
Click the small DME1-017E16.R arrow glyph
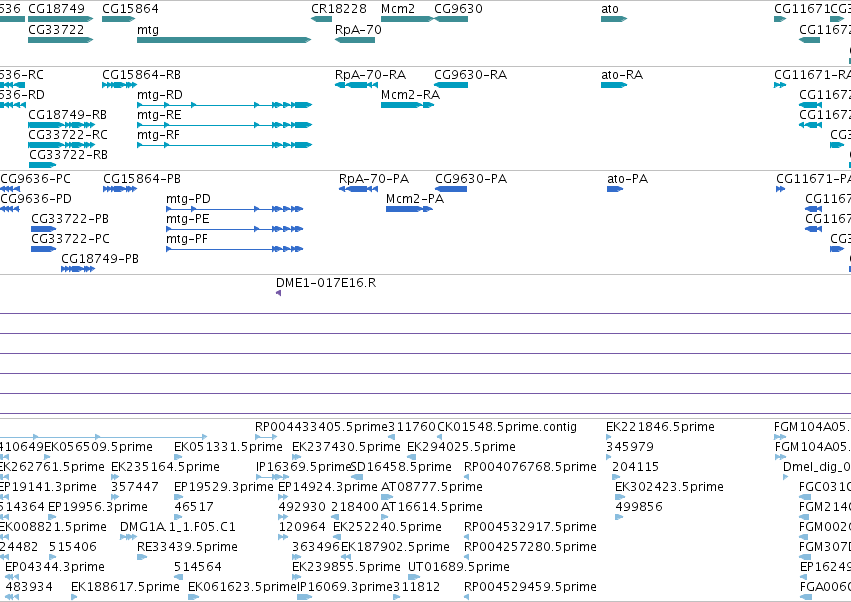click(278, 293)
